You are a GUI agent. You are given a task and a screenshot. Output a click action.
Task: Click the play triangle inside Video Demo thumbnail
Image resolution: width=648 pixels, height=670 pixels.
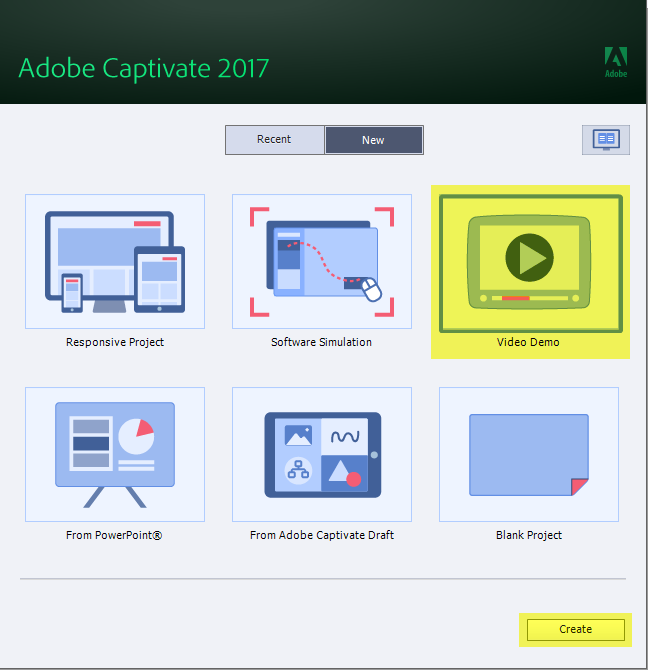(x=531, y=259)
